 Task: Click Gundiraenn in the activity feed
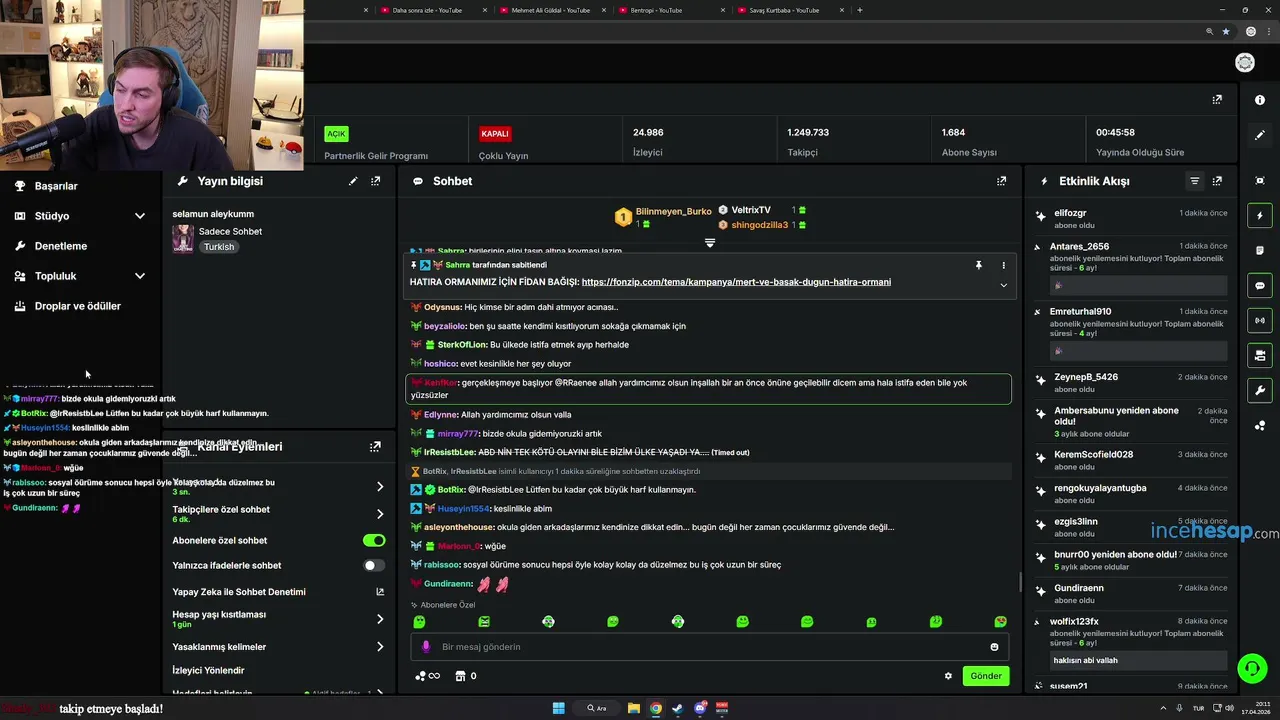(x=1079, y=588)
